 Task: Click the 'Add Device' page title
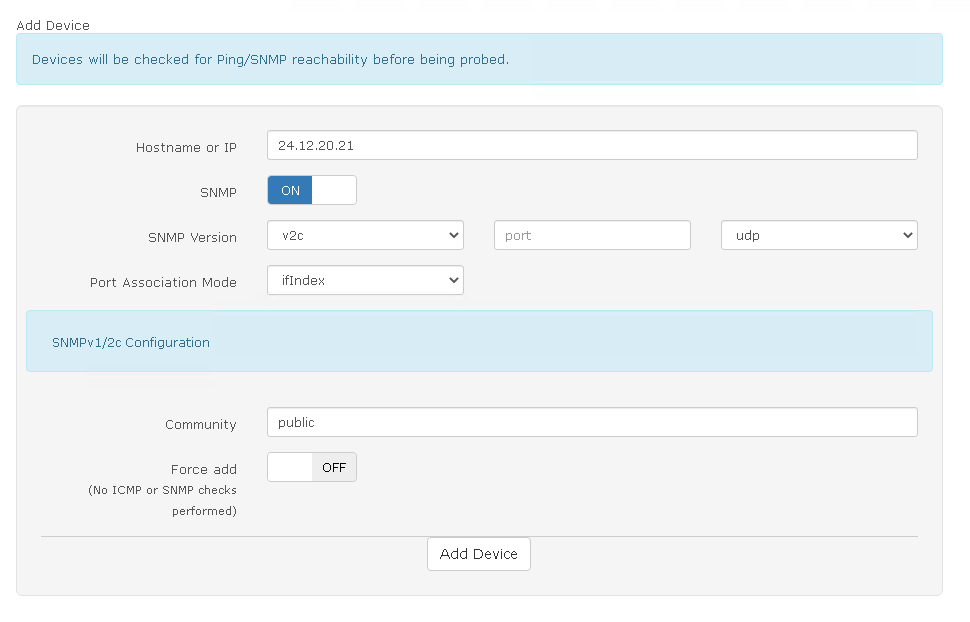pyautogui.click(x=53, y=25)
